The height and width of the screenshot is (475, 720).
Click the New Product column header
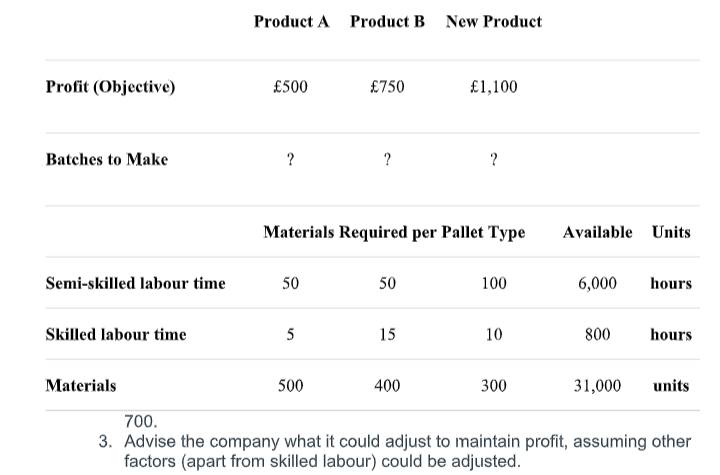click(x=494, y=22)
